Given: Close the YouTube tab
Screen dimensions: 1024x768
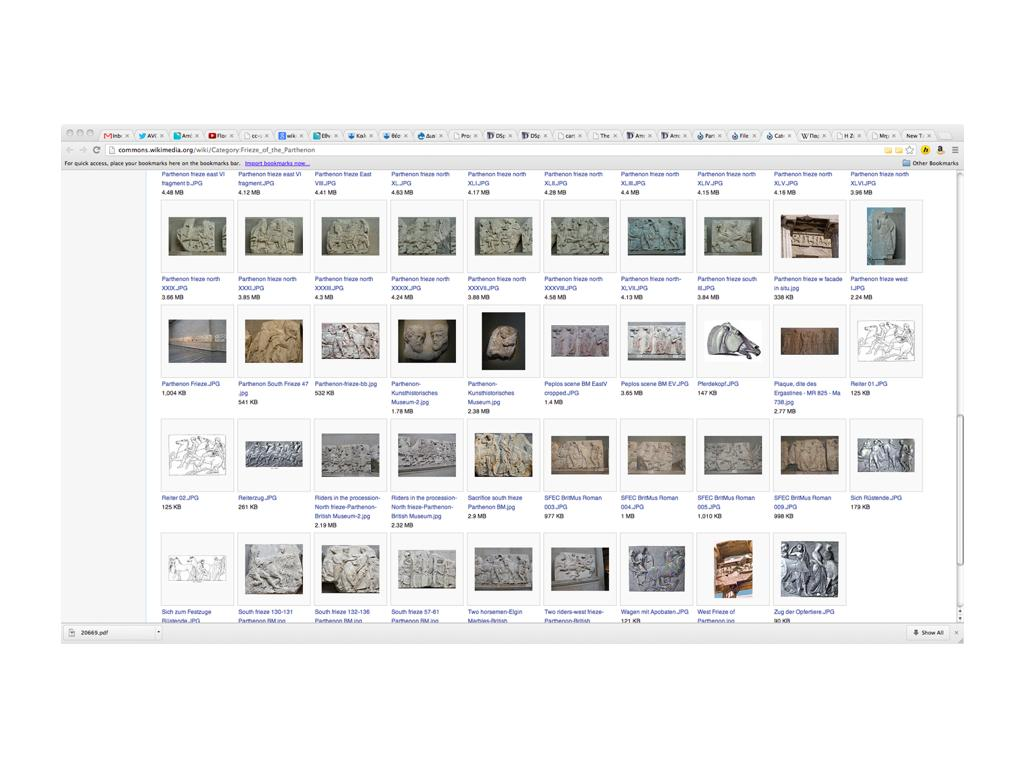Looking at the screenshot, I should [232, 136].
